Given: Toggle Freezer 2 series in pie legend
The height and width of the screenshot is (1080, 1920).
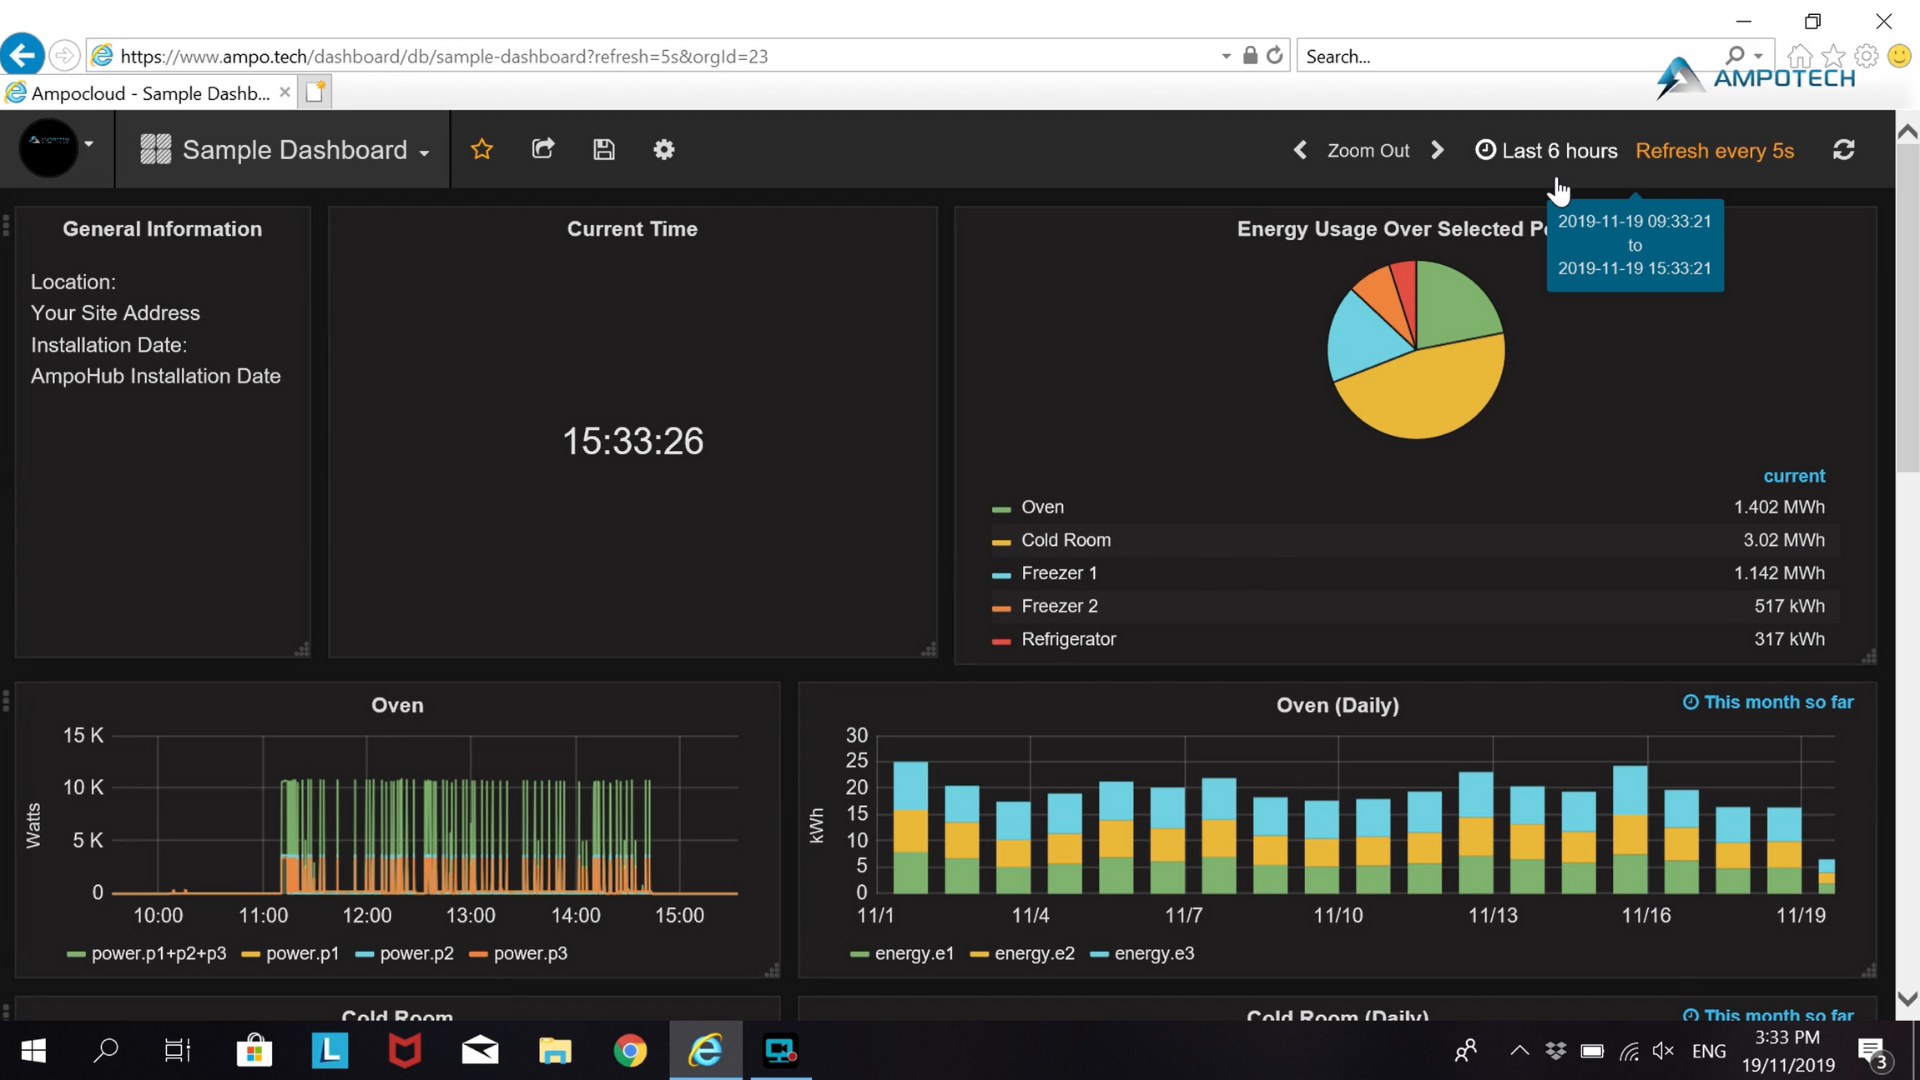Looking at the screenshot, I should tap(1059, 606).
